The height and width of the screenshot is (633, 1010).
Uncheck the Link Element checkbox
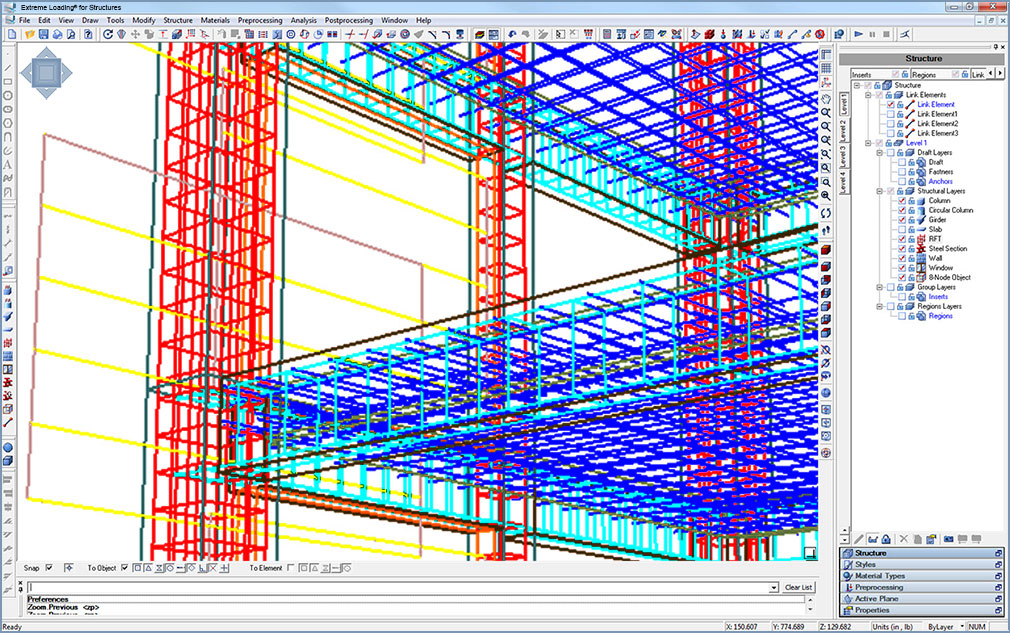click(891, 104)
